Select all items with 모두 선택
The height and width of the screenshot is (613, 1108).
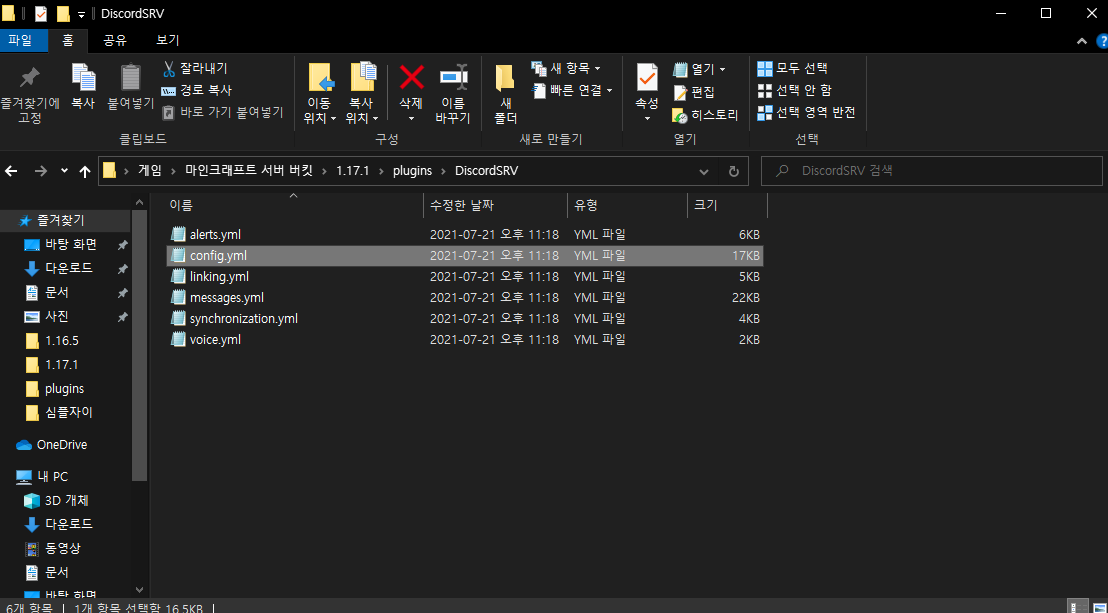(x=792, y=69)
